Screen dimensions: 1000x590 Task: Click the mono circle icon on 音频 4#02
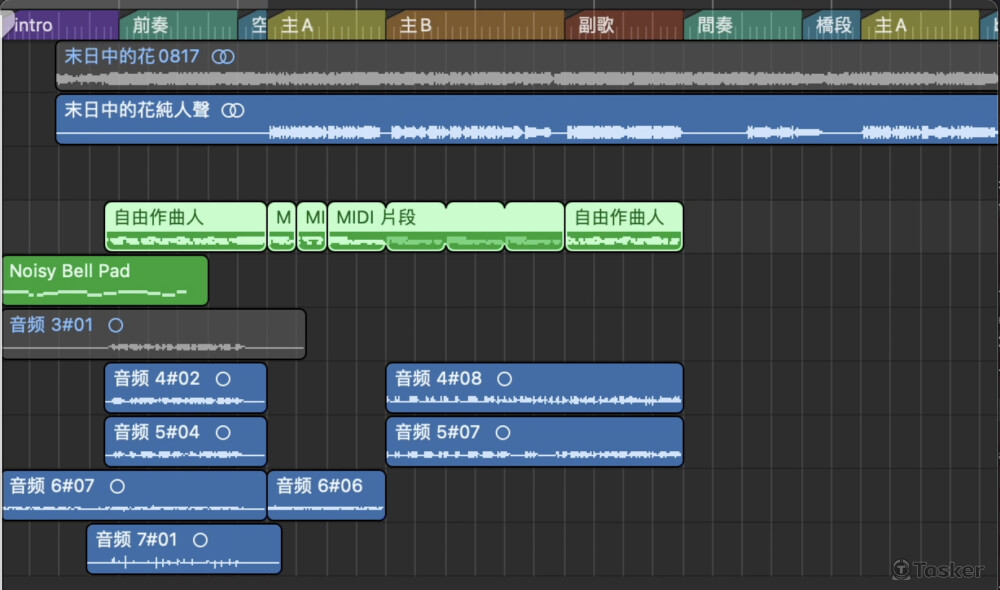coord(223,379)
